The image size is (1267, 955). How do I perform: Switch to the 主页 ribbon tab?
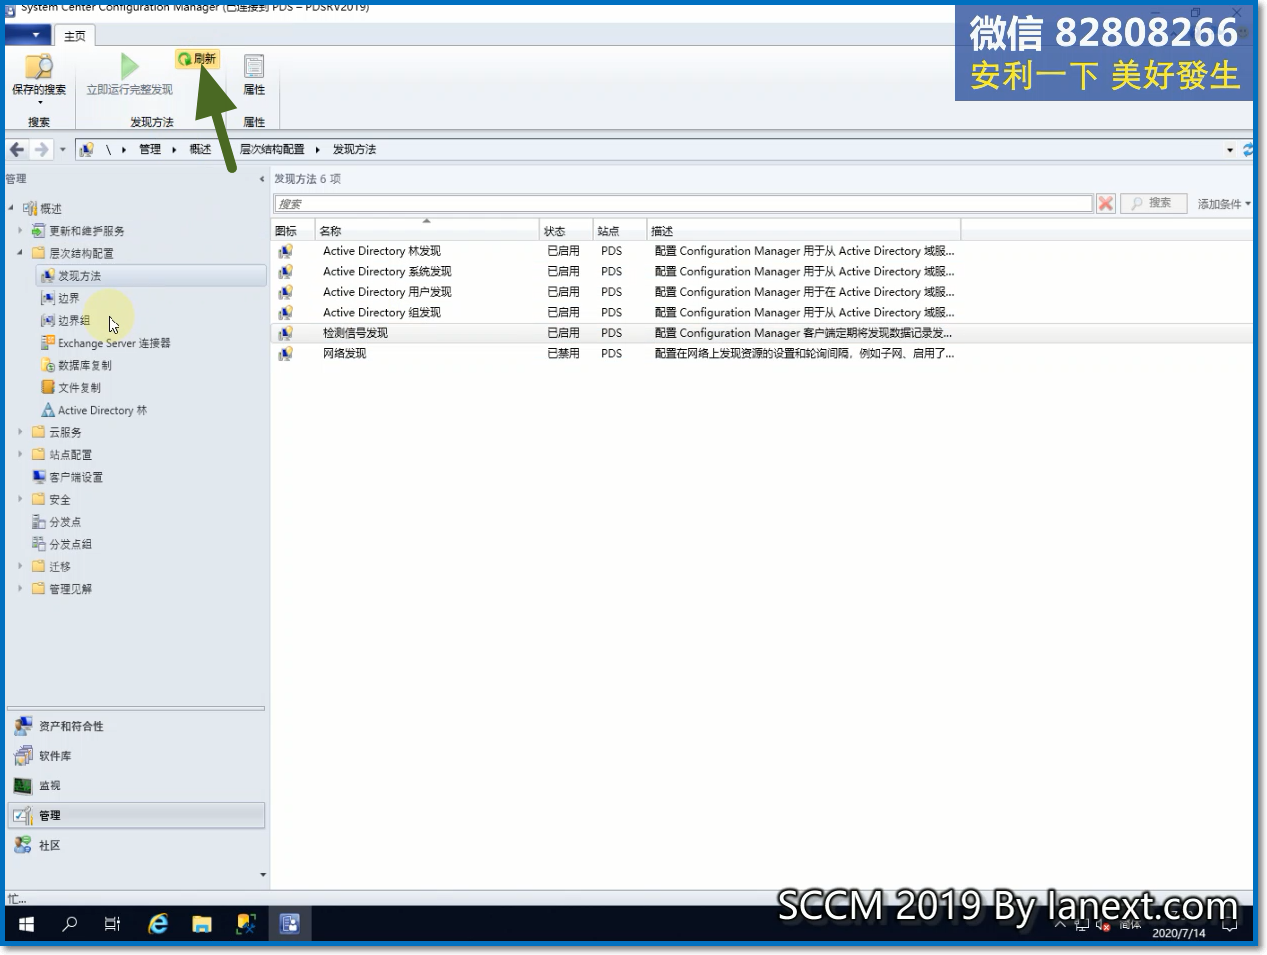75,36
